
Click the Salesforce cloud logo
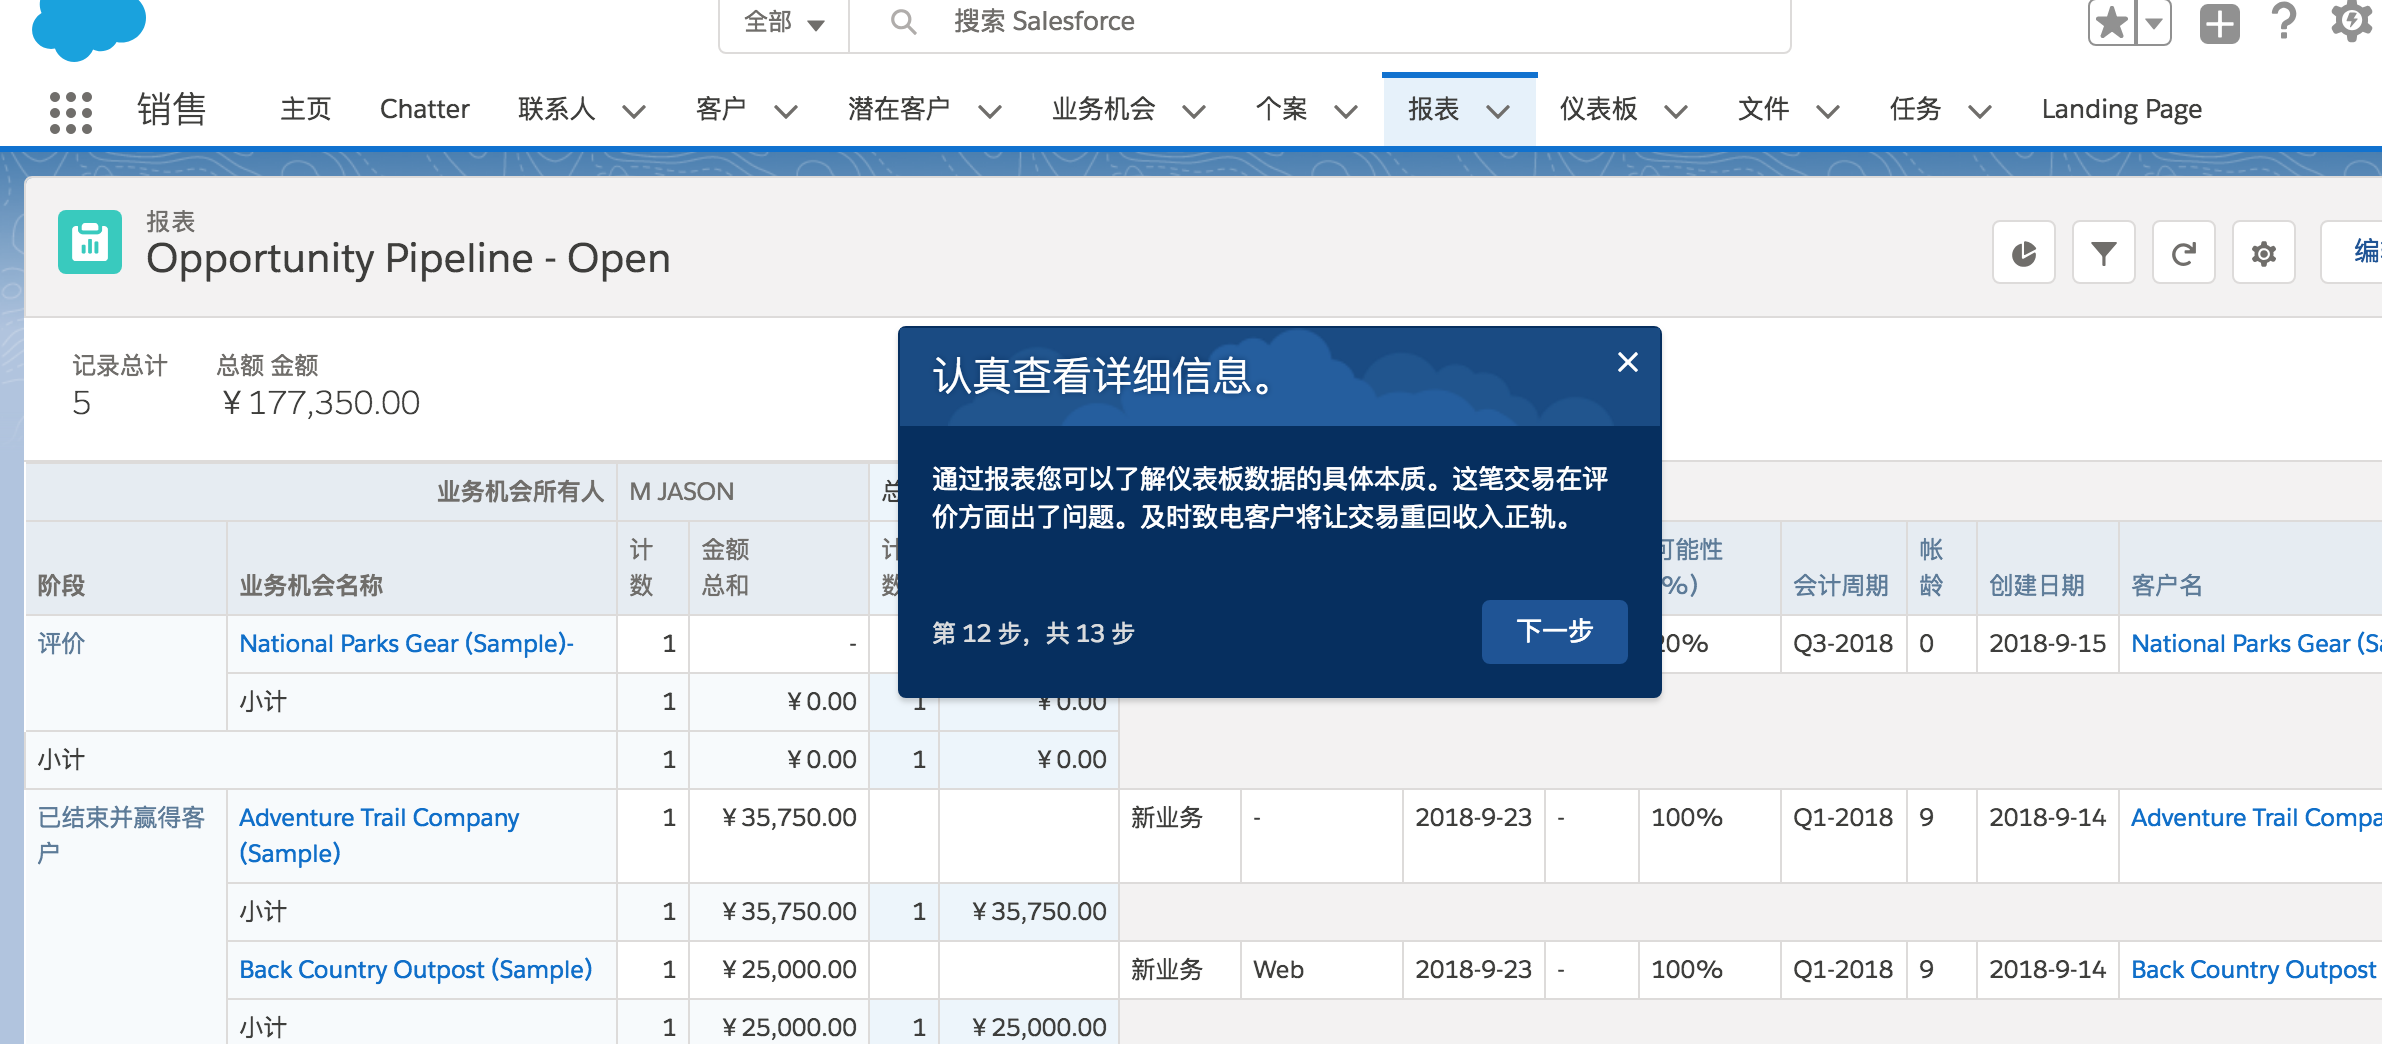click(89, 27)
